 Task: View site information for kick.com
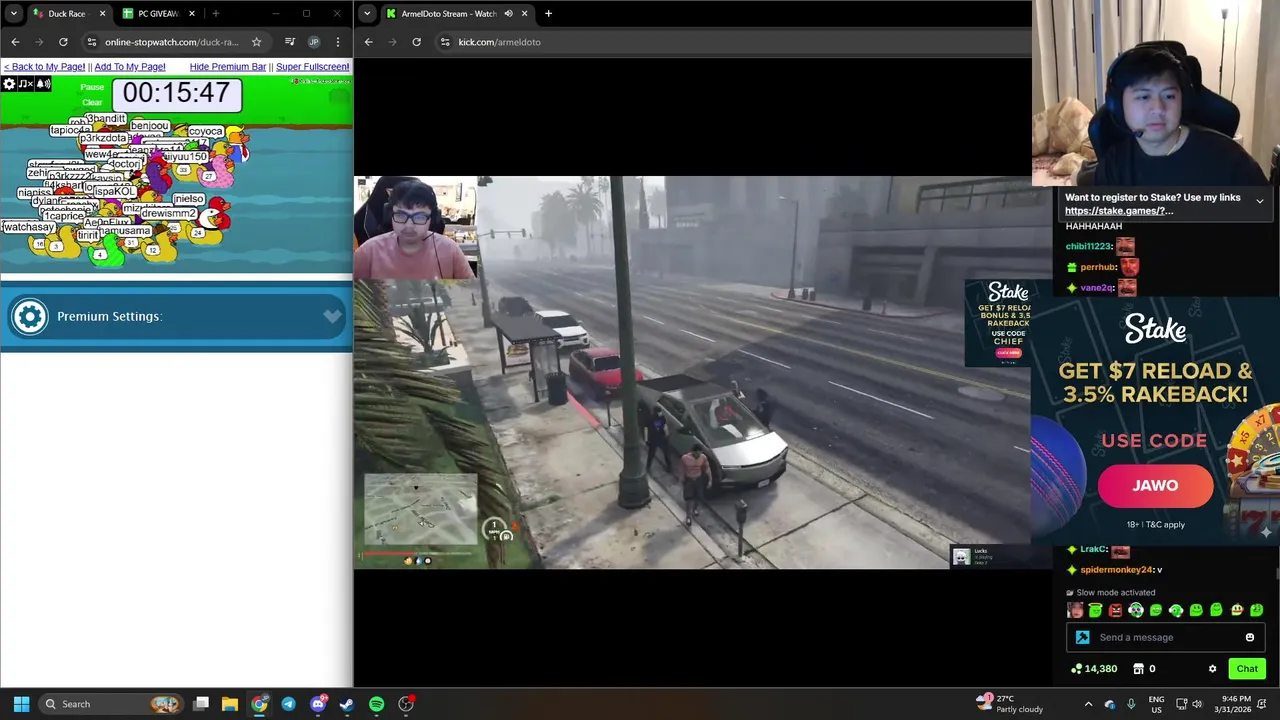tap(444, 42)
